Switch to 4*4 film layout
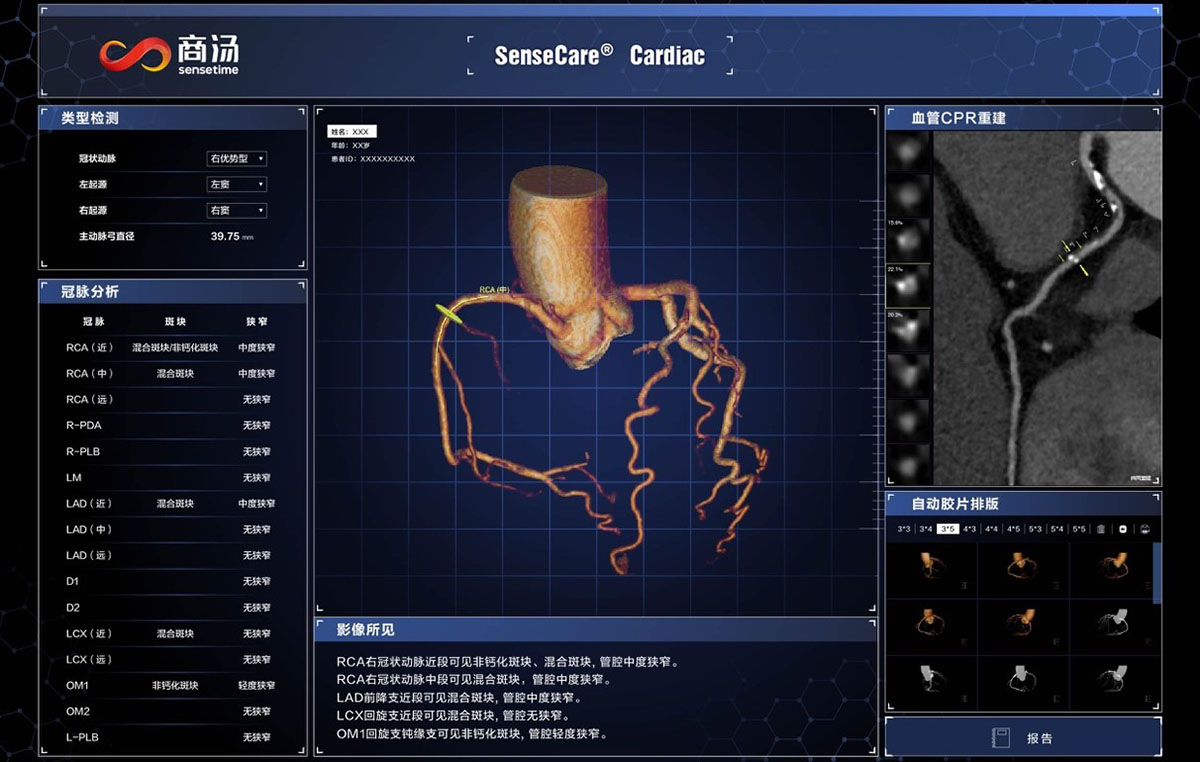 [991, 529]
